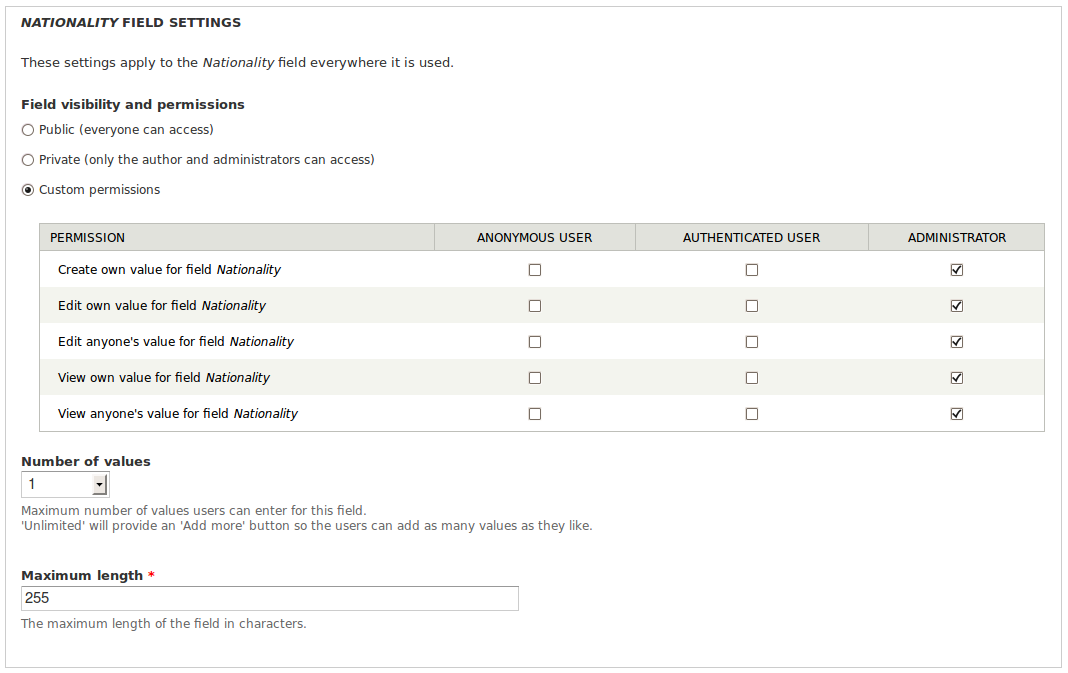This screenshot has width=1068, height=673.
Task: Enable Create own value for Anonymous User
Action: (535, 270)
